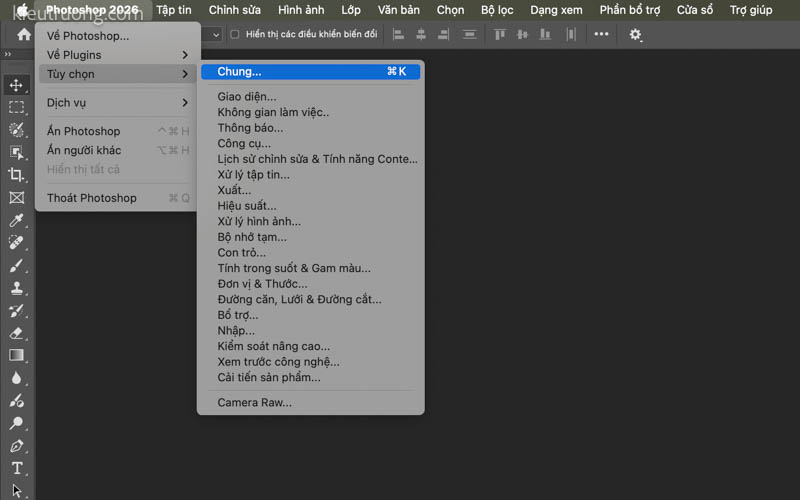
Task: Select Con trỏ... preferences entry
Action: (311, 253)
